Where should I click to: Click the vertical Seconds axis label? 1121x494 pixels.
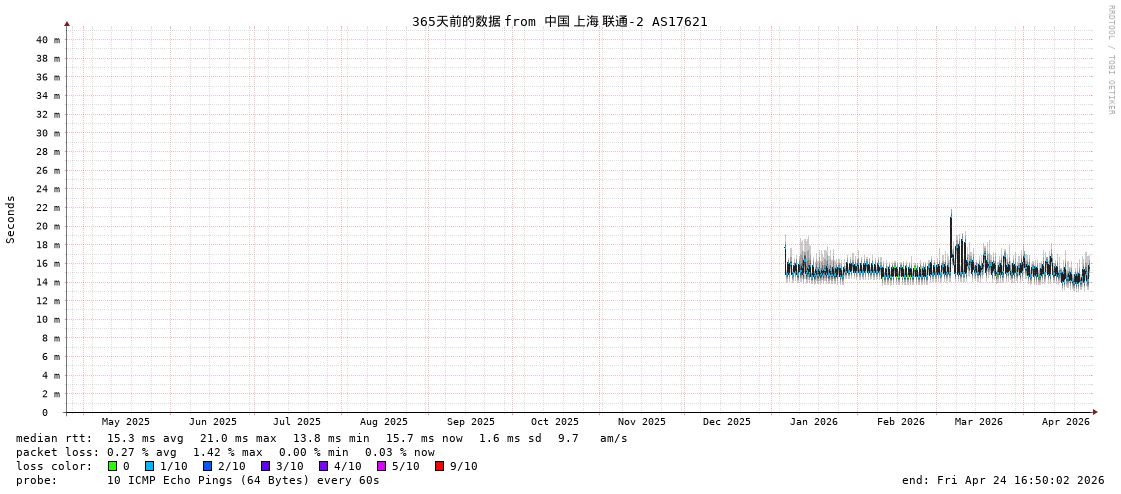click(x=11, y=219)
